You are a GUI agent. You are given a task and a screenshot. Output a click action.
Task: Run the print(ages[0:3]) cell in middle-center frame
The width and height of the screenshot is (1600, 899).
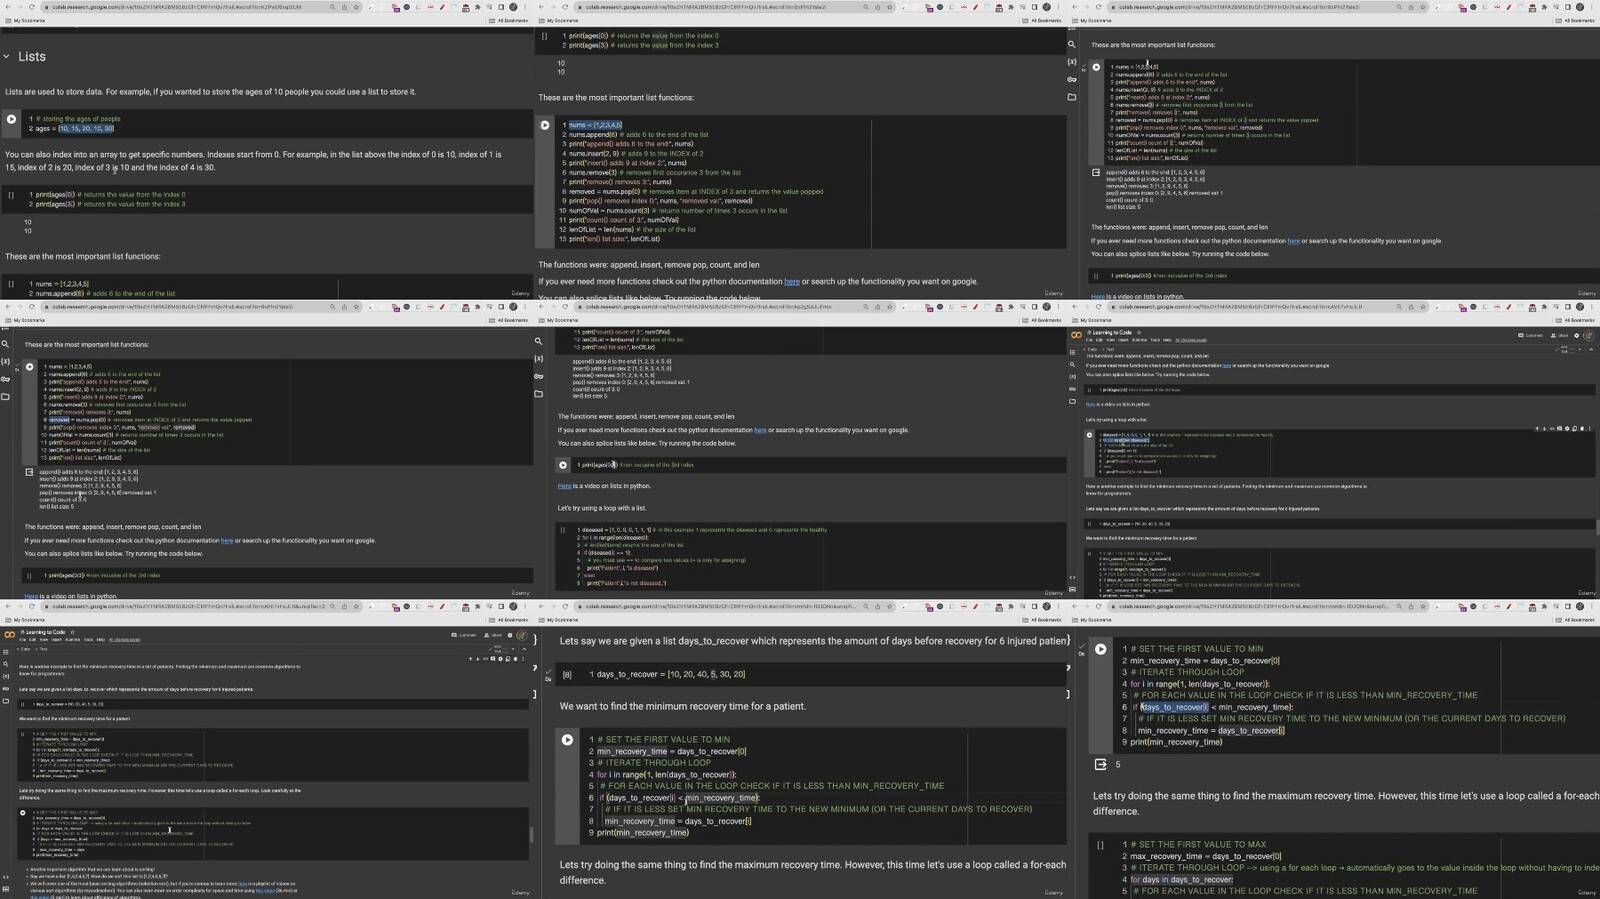(x=563, y=465)
